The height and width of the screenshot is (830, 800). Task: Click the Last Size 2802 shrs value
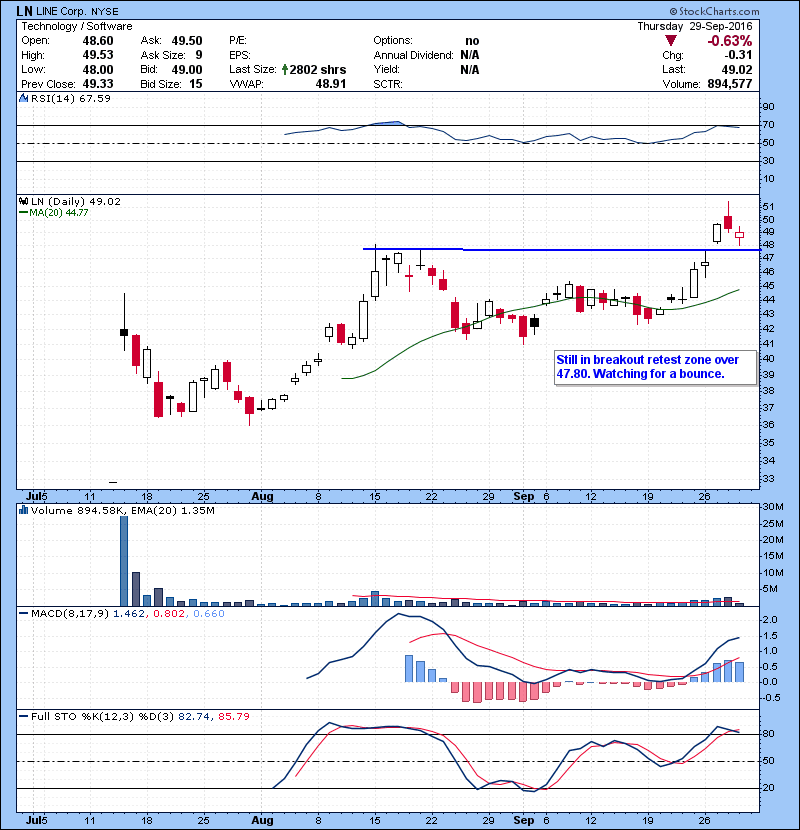coord(318,69)
